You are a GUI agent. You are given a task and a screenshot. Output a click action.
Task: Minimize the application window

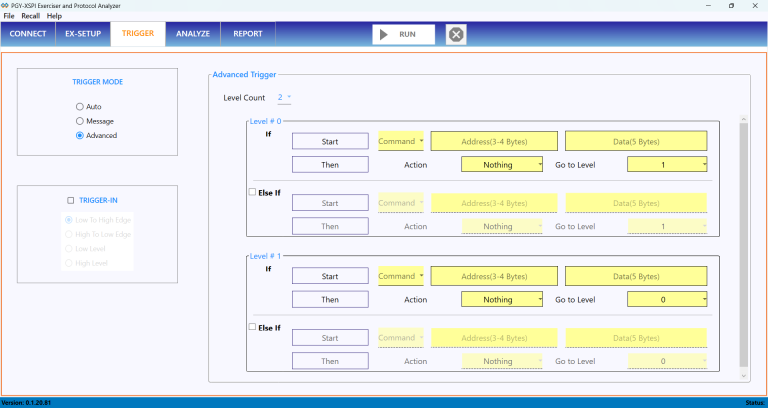click(708, 5)
